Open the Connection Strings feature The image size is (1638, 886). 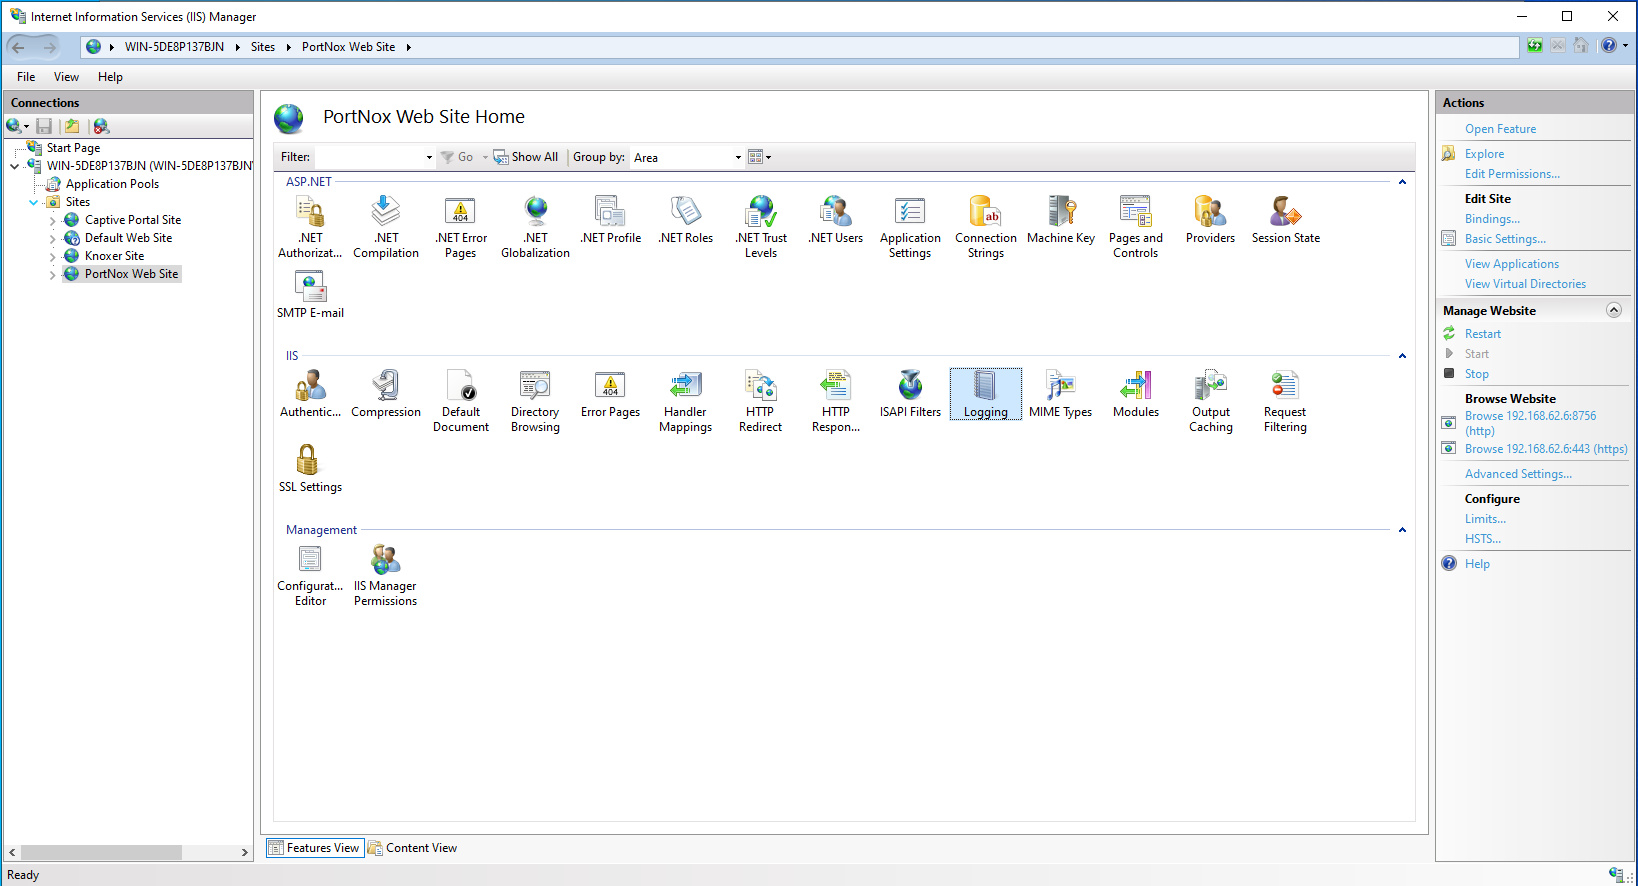coord(986,227)
